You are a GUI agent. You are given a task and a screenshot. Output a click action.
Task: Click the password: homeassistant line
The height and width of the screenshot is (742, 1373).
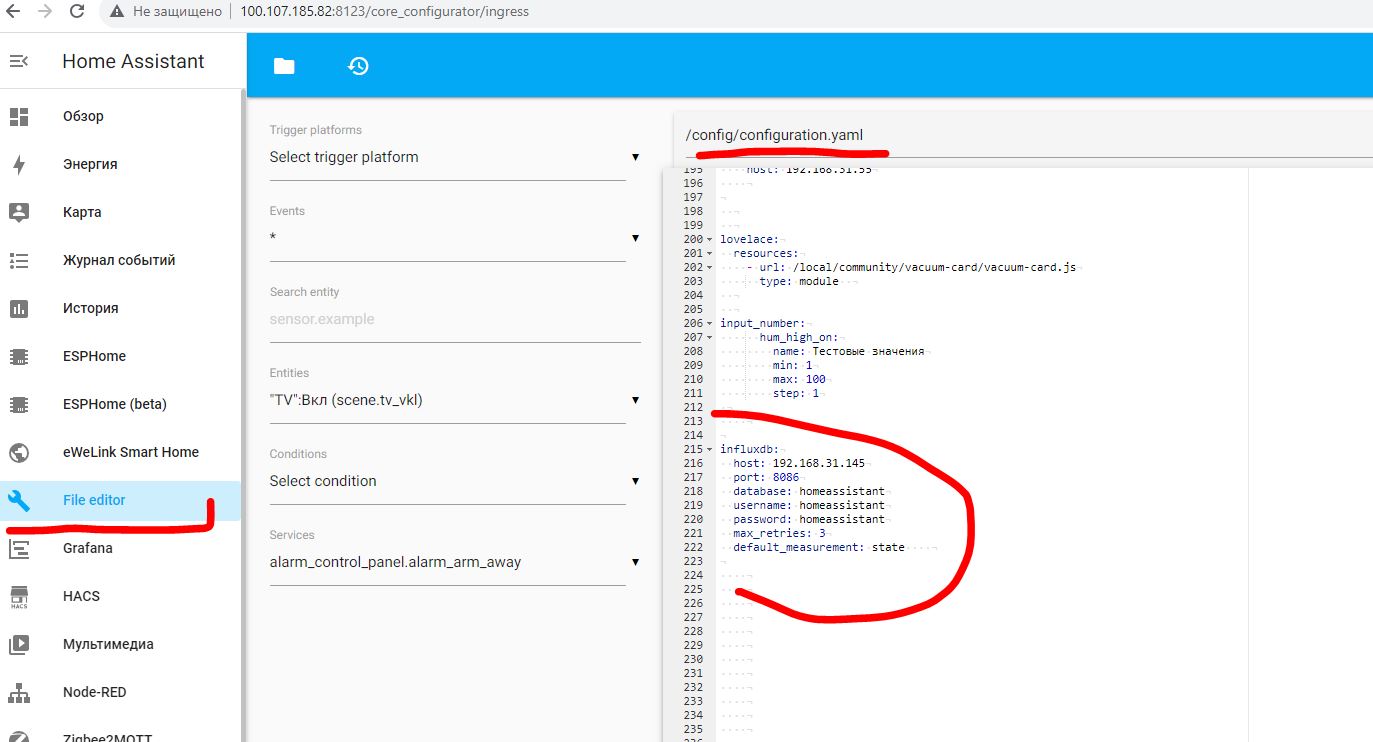point(809,520)
